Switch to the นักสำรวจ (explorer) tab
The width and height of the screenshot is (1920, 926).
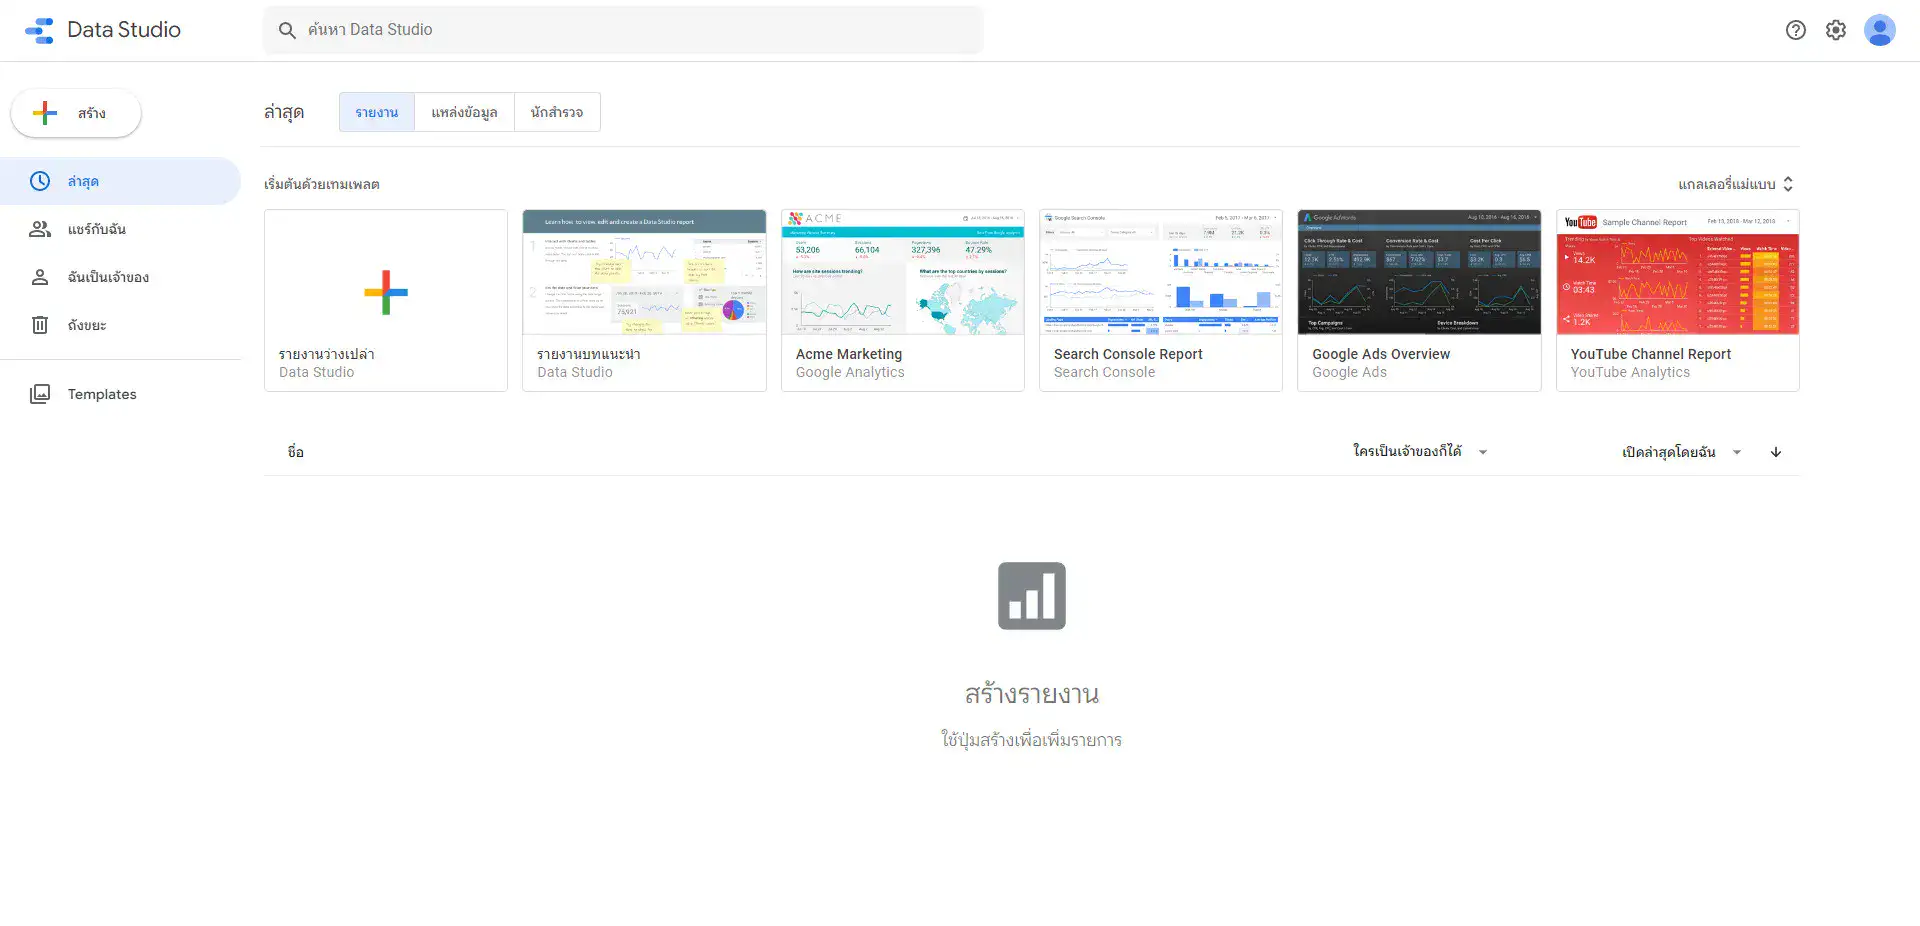point(557,112)
